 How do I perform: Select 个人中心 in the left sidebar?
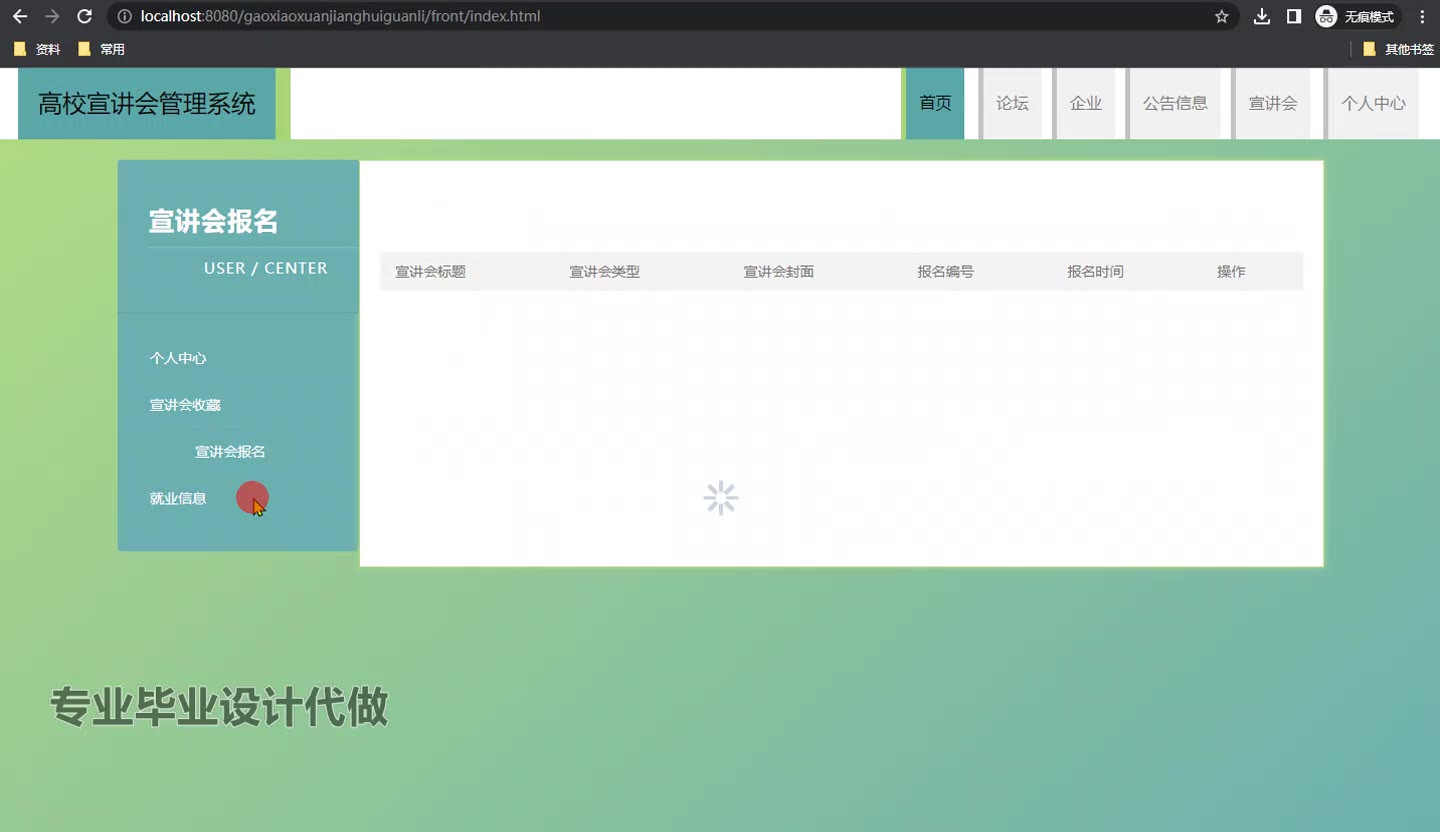point(178,358)
